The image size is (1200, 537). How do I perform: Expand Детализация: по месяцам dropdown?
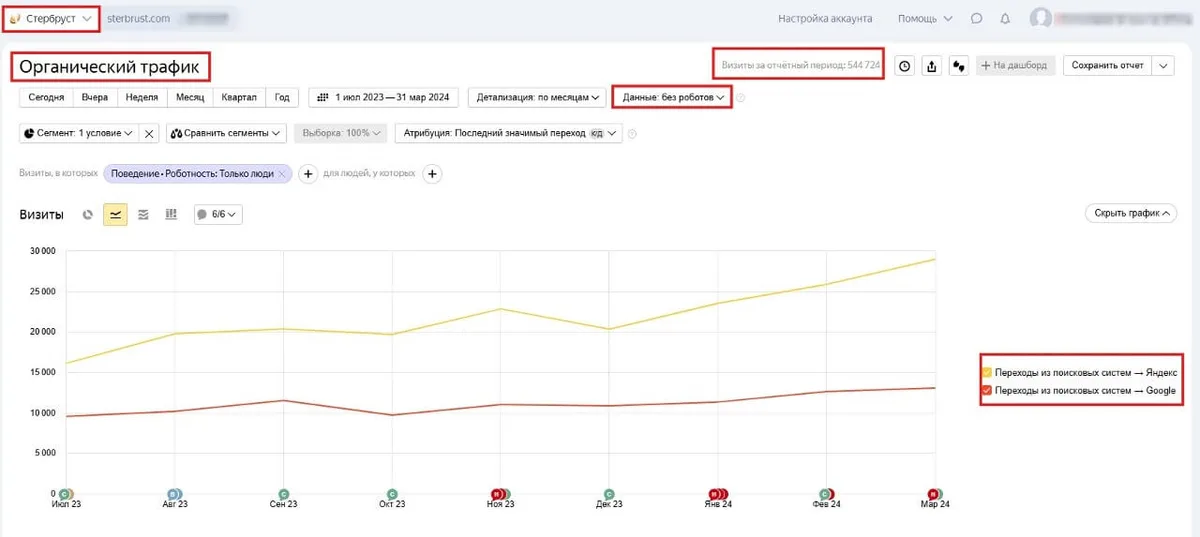pyautogui.click(x=538, y=97)
